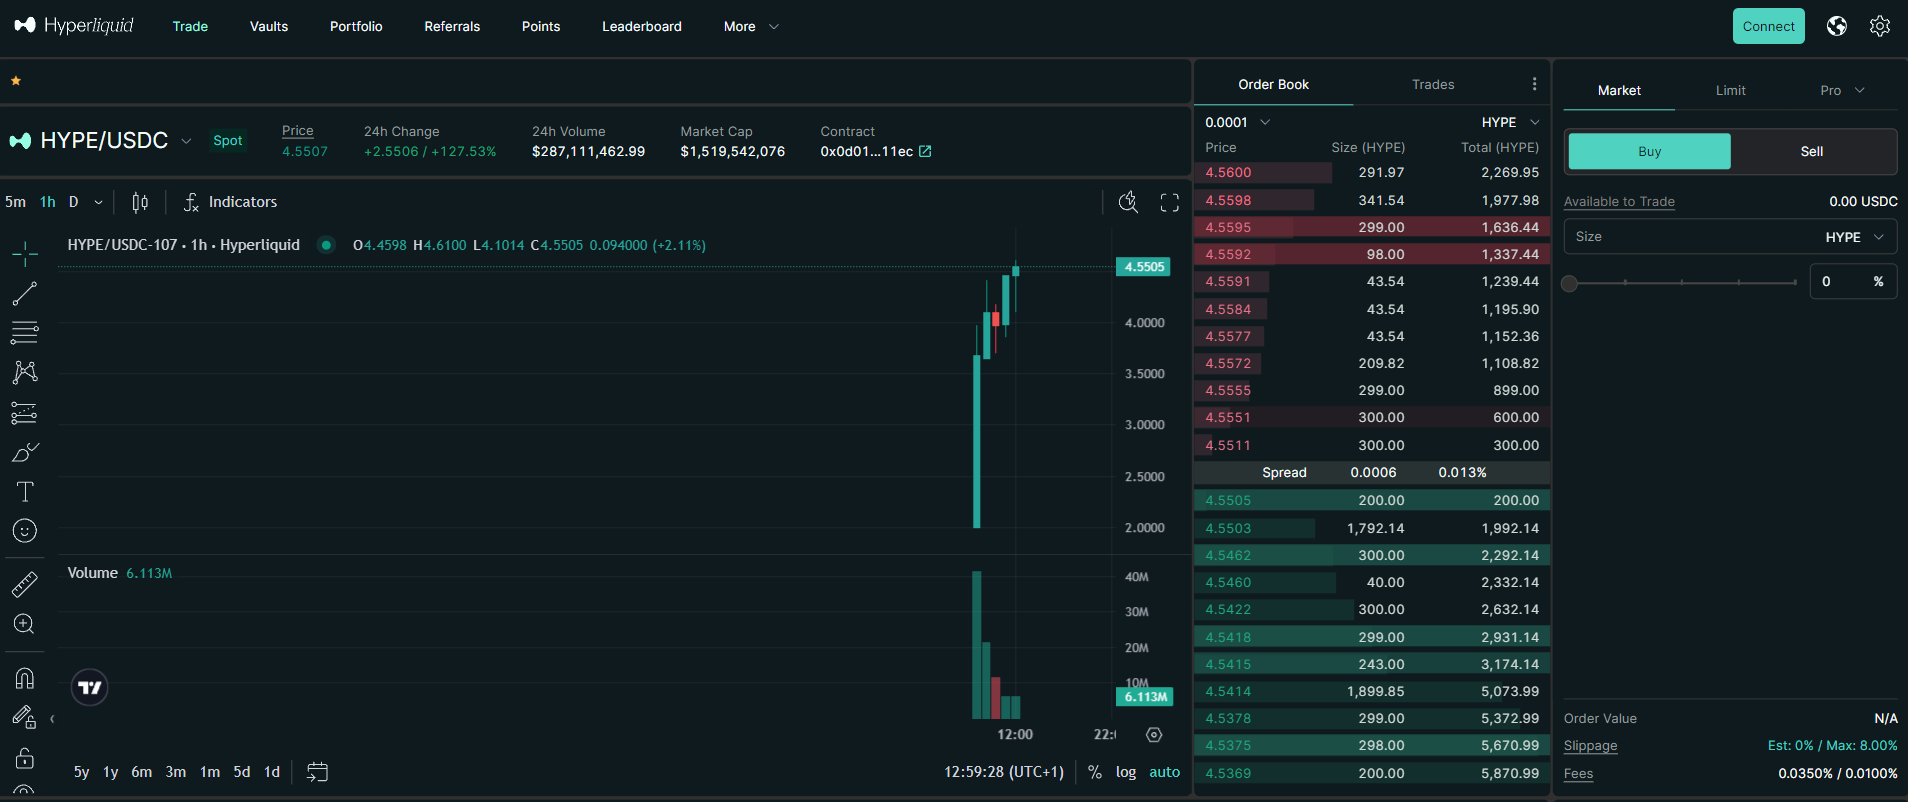Open the candlestick chart style selector
The image size is (1908, 802).
[x=140, y=202]
